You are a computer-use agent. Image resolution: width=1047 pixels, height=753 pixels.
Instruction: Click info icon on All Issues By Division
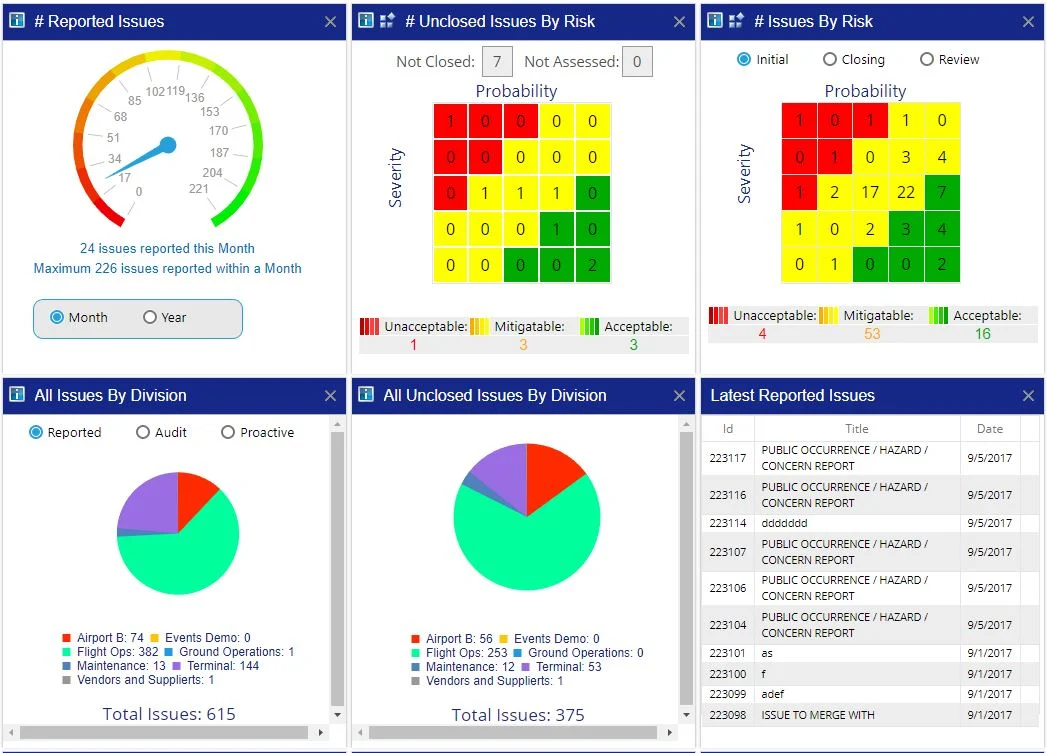click(17, 395)
